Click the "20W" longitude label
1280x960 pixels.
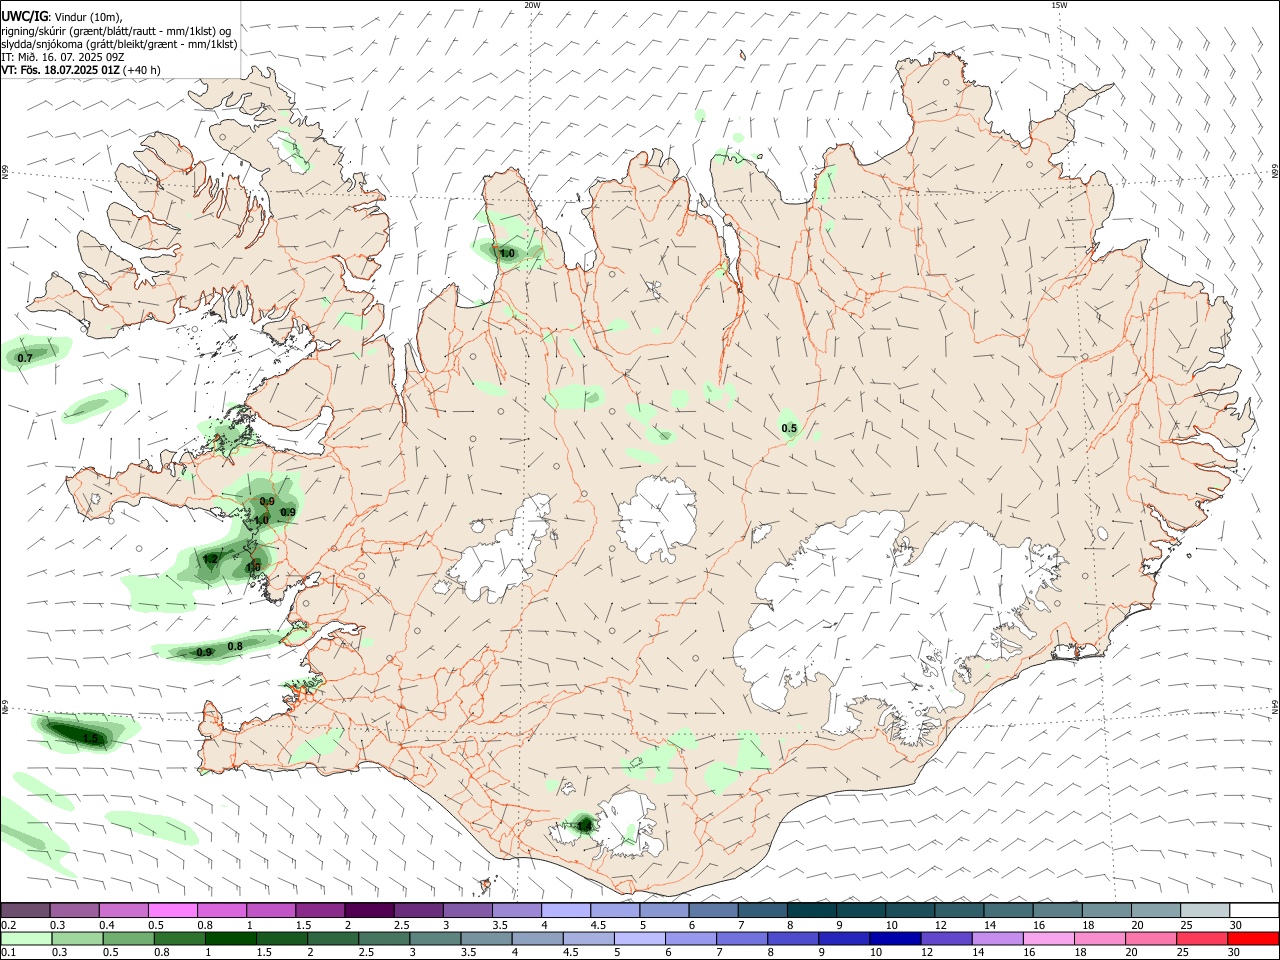click(532, 5)
